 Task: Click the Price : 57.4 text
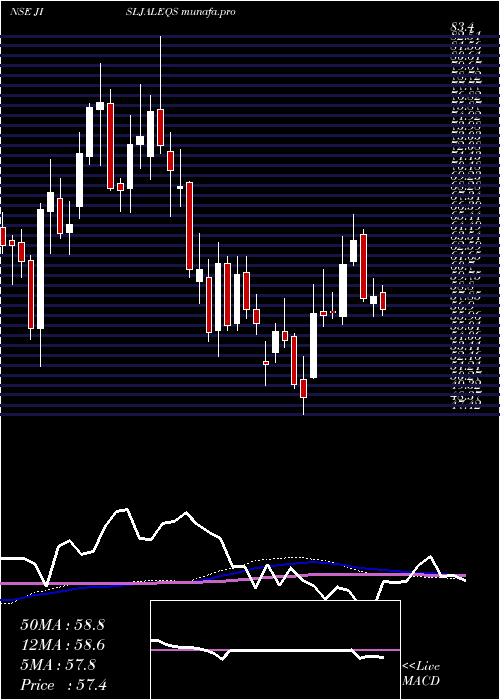[63, 685]
